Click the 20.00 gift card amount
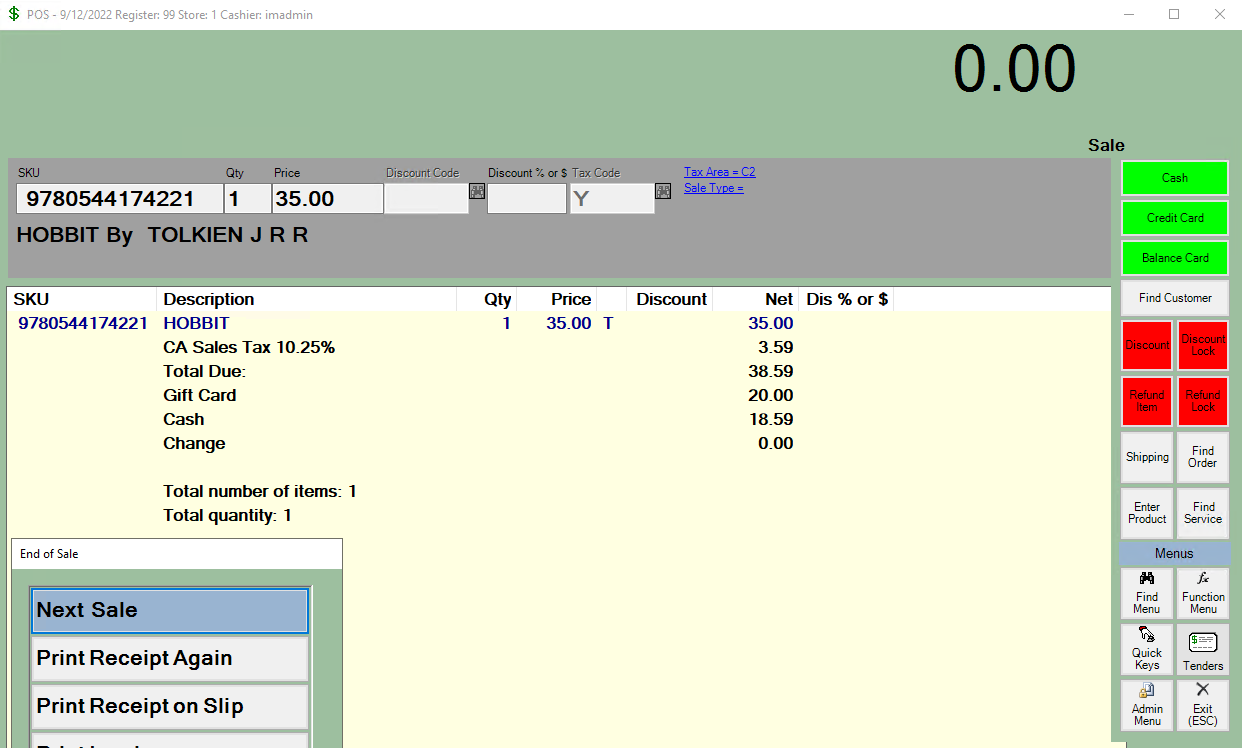The height and width of the screenshot is (748, 1242). coord(770,395)
